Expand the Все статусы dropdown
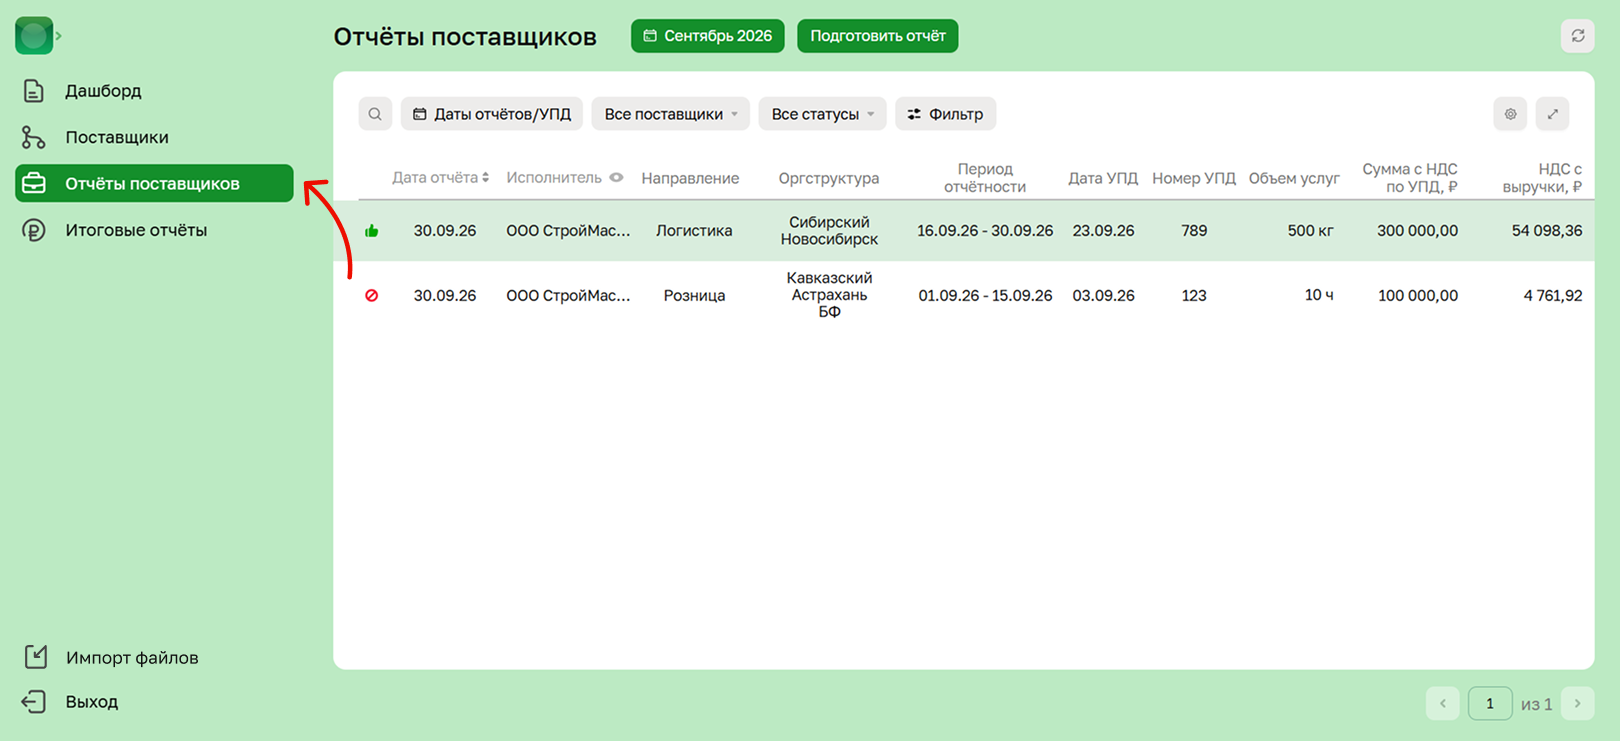1620x741 pixels. [x=822, y=114]
